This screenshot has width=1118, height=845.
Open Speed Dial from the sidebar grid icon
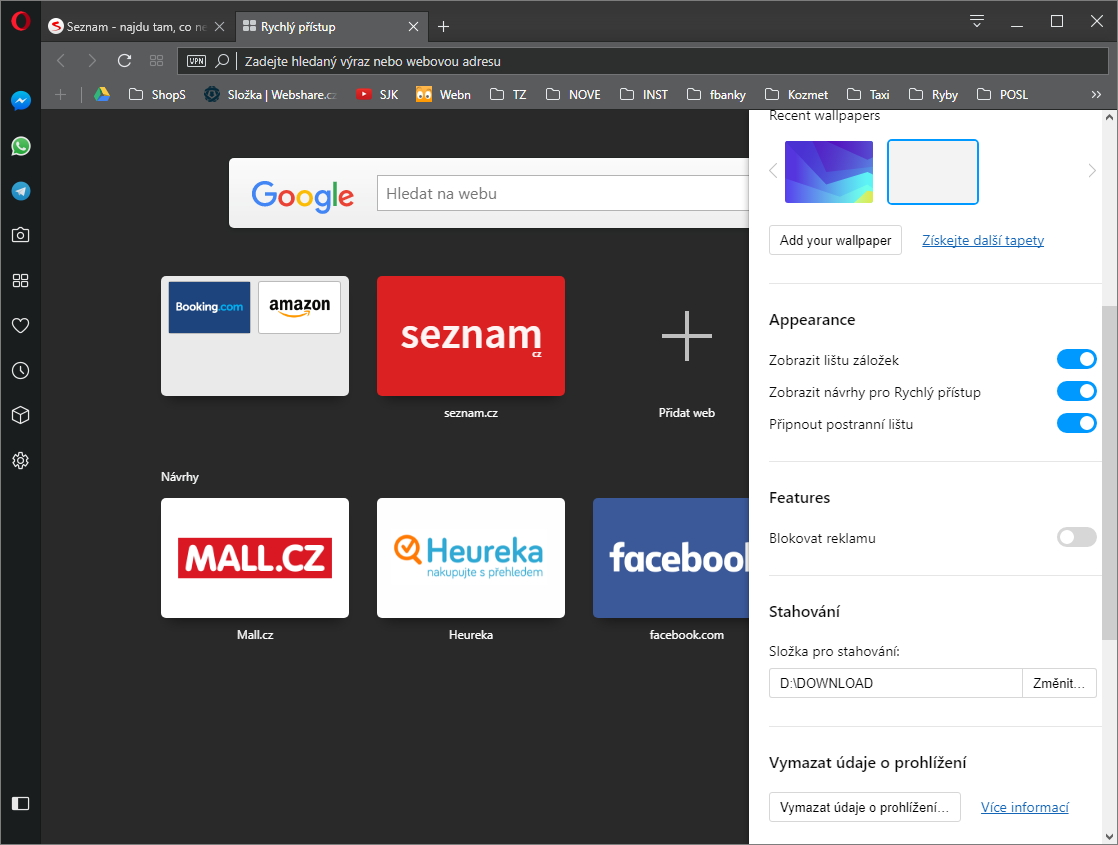(x=21, y=280)
